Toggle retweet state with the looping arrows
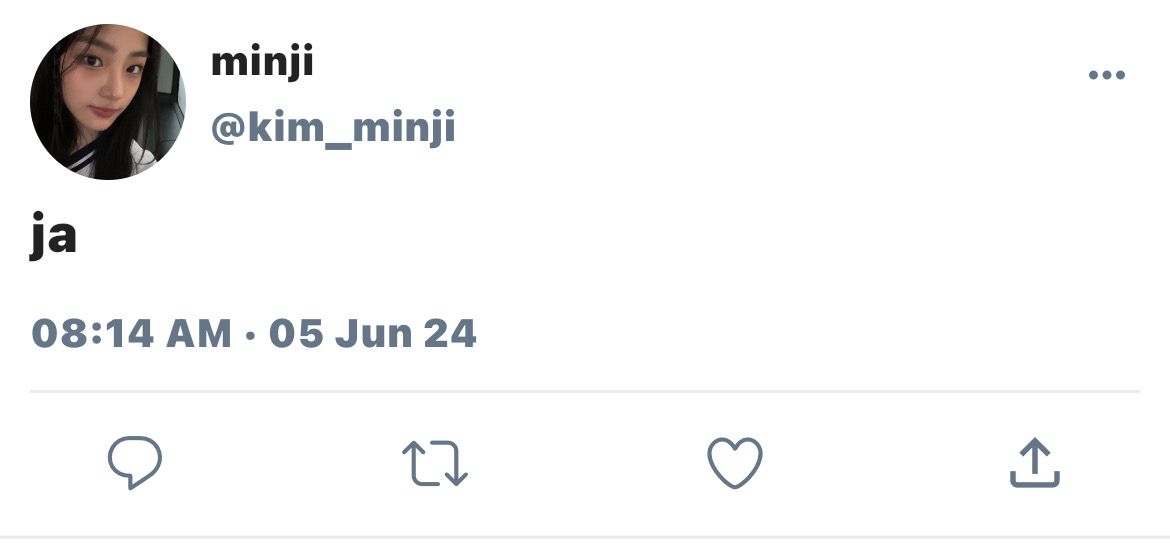Image resolution: width=1170 pixels, height=555 pixels. pyautogui.click(x=435, y=463)
